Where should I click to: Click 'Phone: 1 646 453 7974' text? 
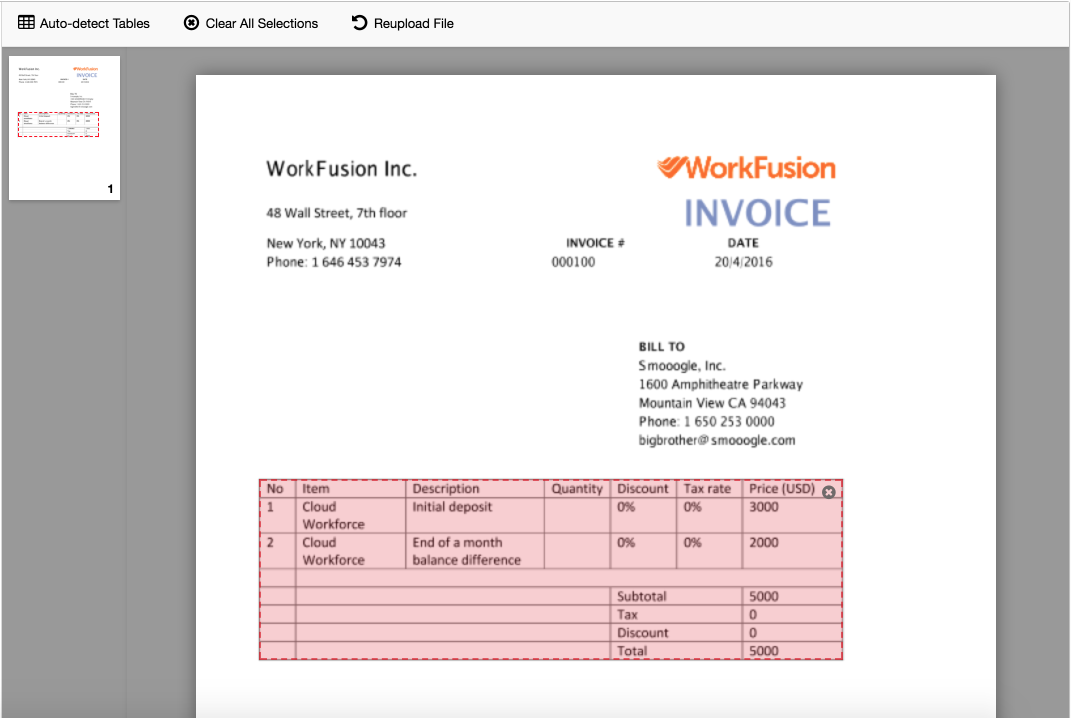pos(334,262)
